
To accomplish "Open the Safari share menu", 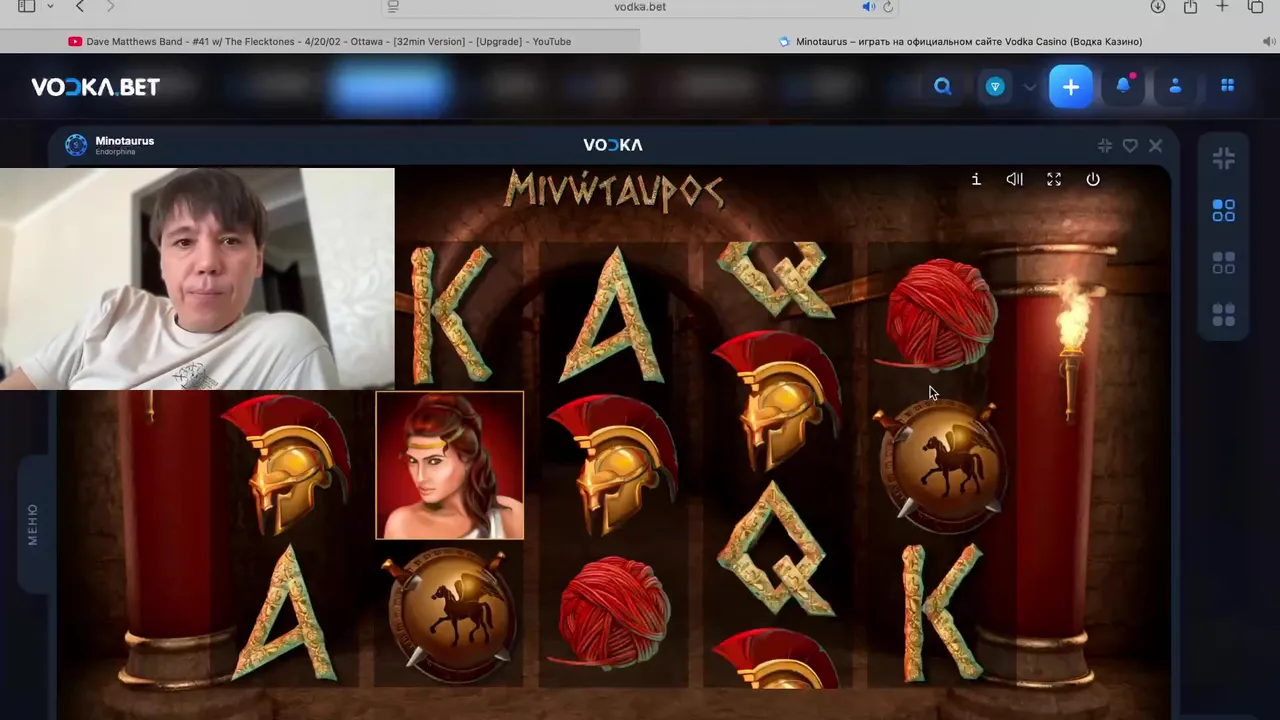I will (x=1190, y=7).
